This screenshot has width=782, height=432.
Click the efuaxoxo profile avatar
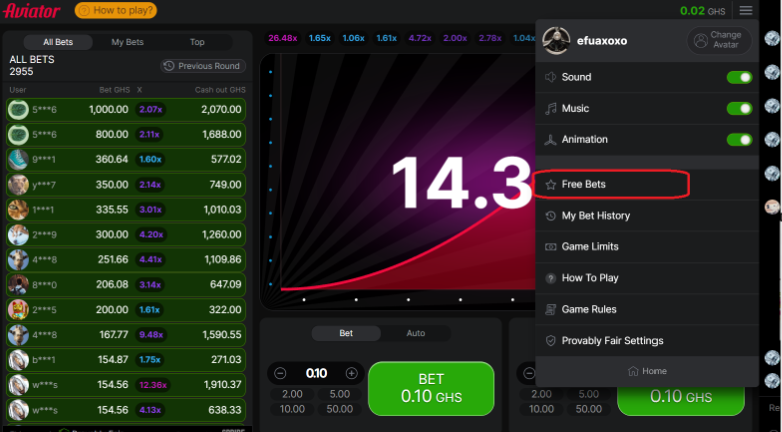point(556,42)
